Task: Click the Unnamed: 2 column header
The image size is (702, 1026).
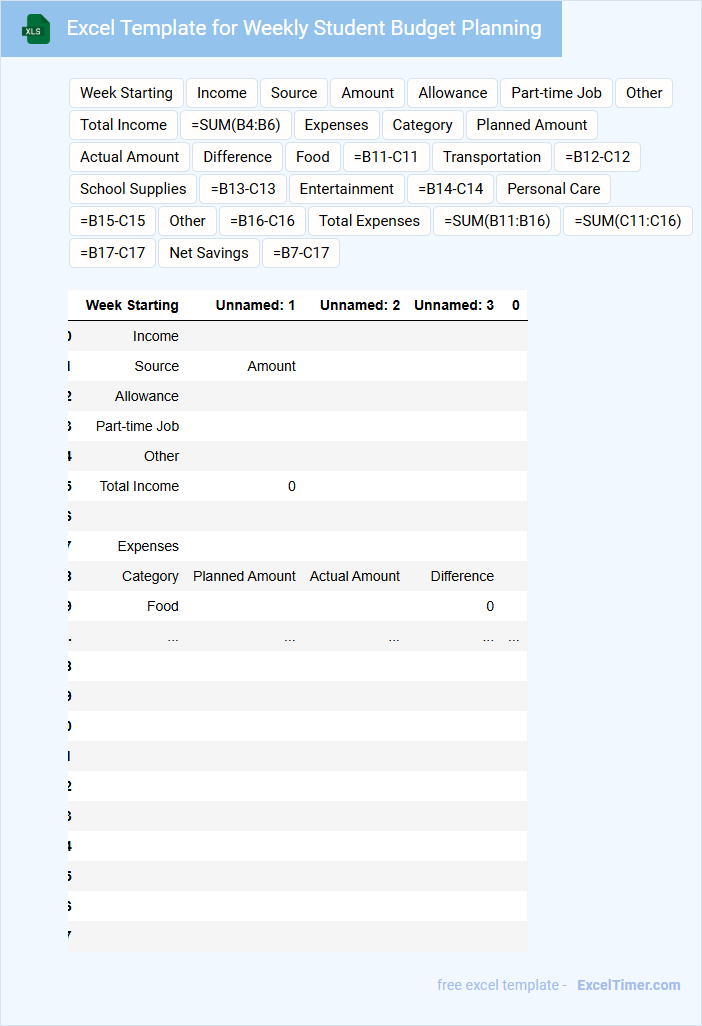Action: click(360, 306)
